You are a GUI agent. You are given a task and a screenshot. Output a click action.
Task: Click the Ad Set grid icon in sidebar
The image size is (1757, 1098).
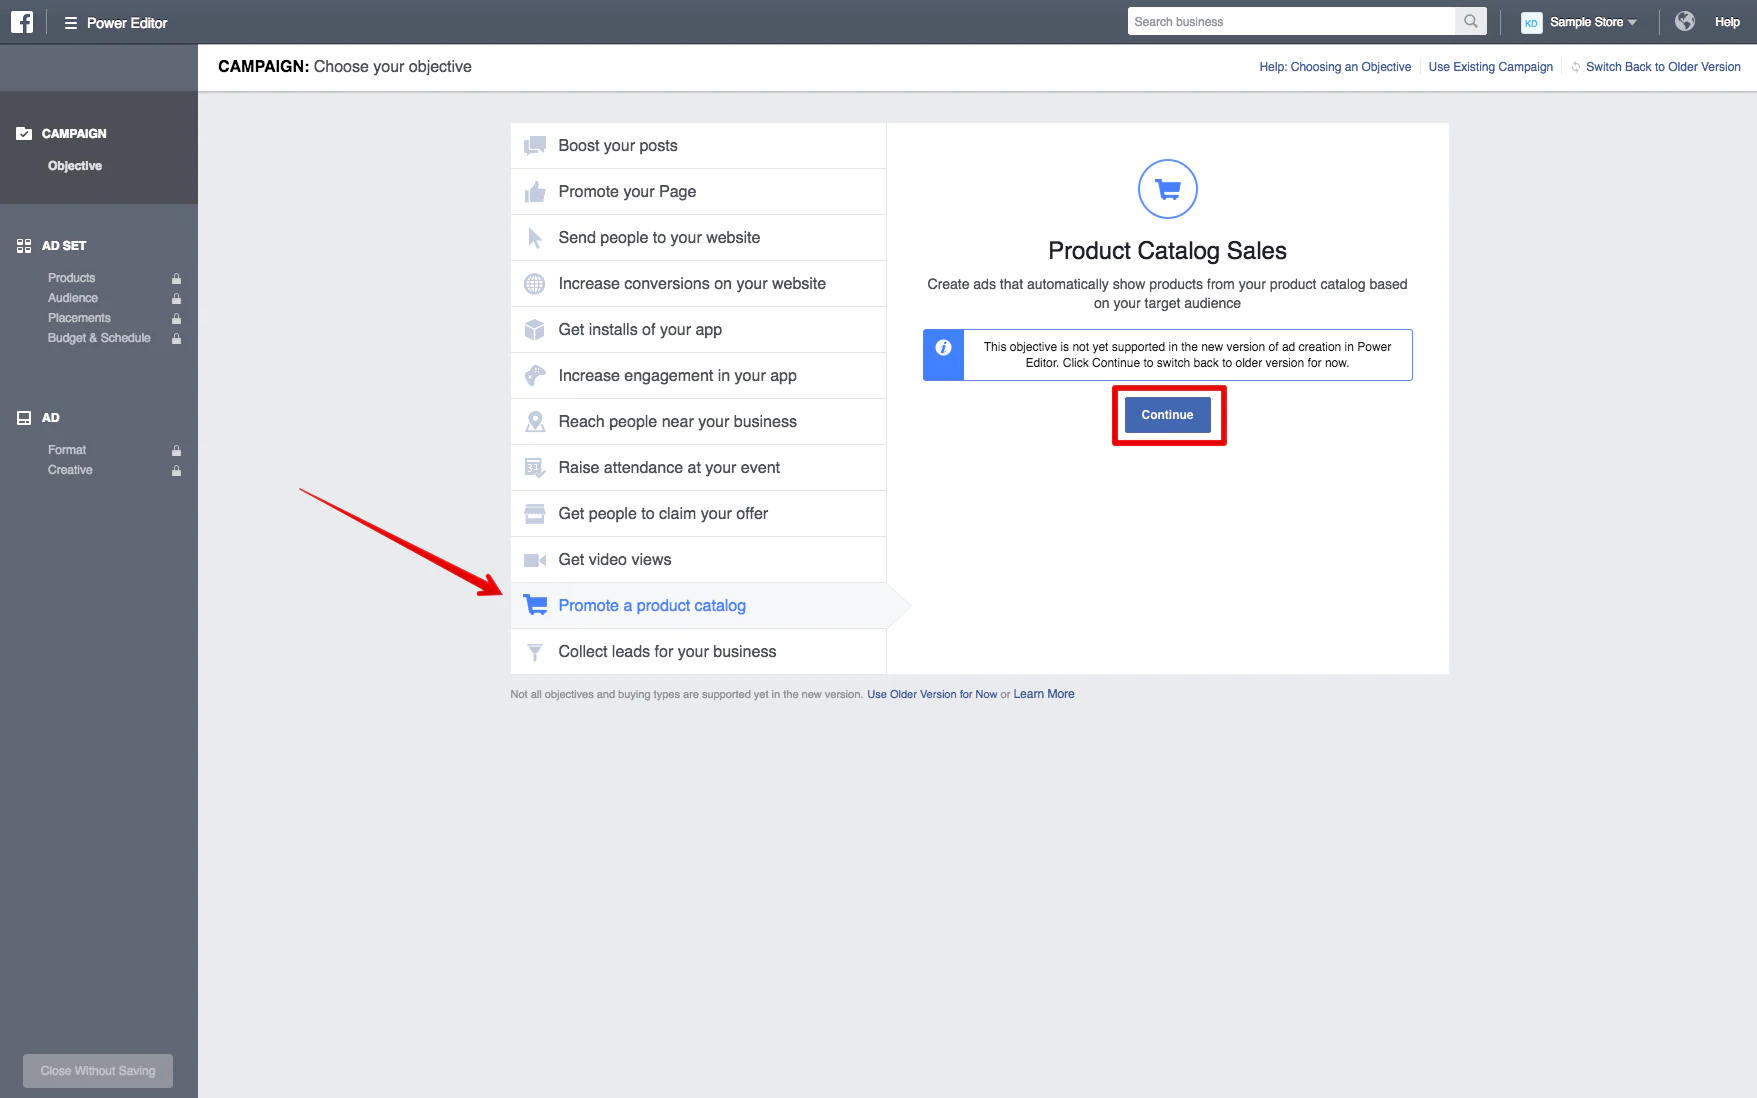[24, 246]
